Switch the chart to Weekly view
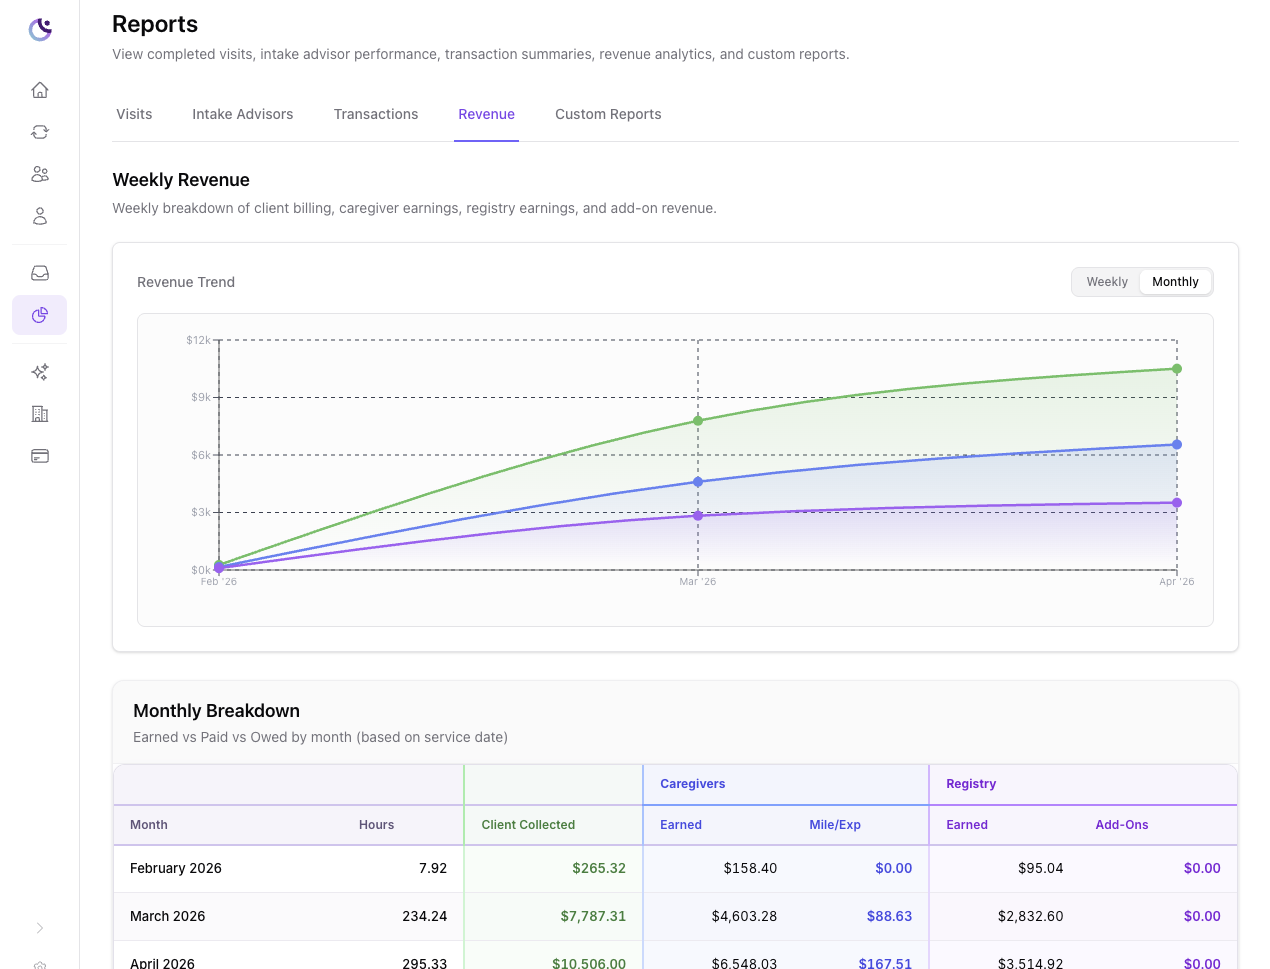 pyautogui.click(x=1107, y=282)
